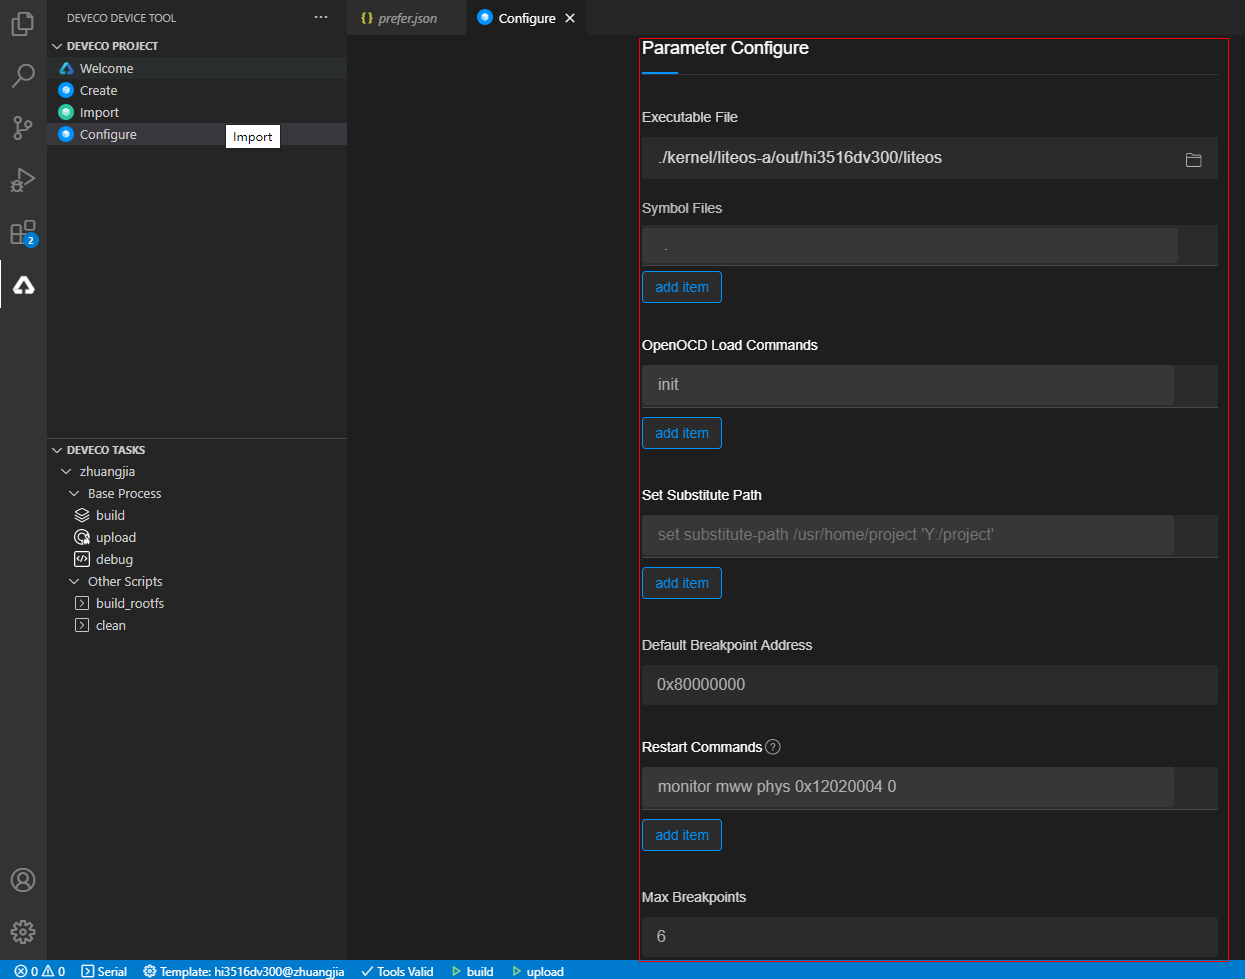Select the clean script label
The height and width of the screenshot is (979, 1245).
(111, 625)
